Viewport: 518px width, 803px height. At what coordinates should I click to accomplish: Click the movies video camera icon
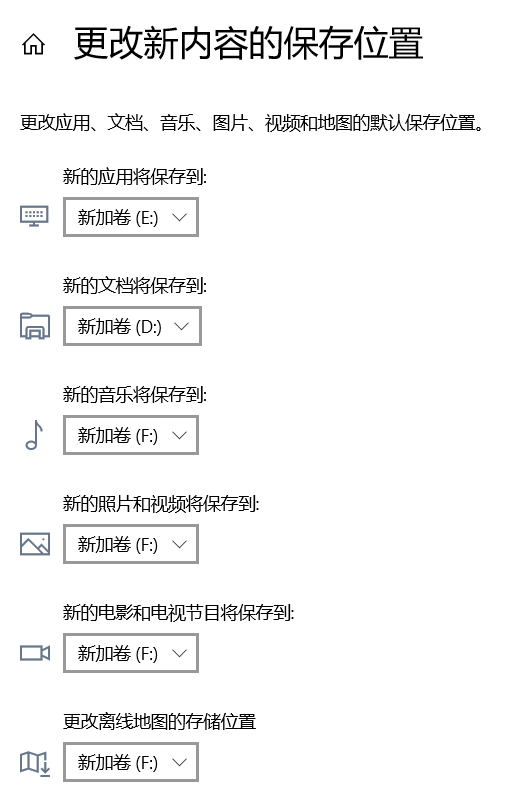pos(35,653)
